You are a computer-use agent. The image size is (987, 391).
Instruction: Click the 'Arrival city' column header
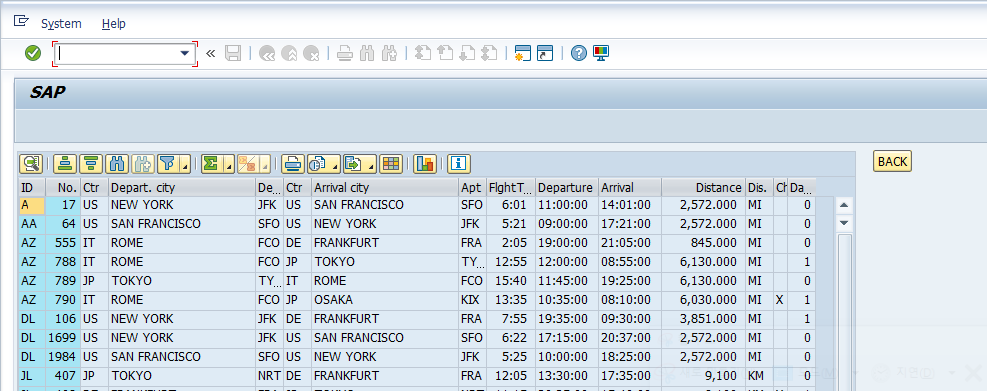point(385,188)
